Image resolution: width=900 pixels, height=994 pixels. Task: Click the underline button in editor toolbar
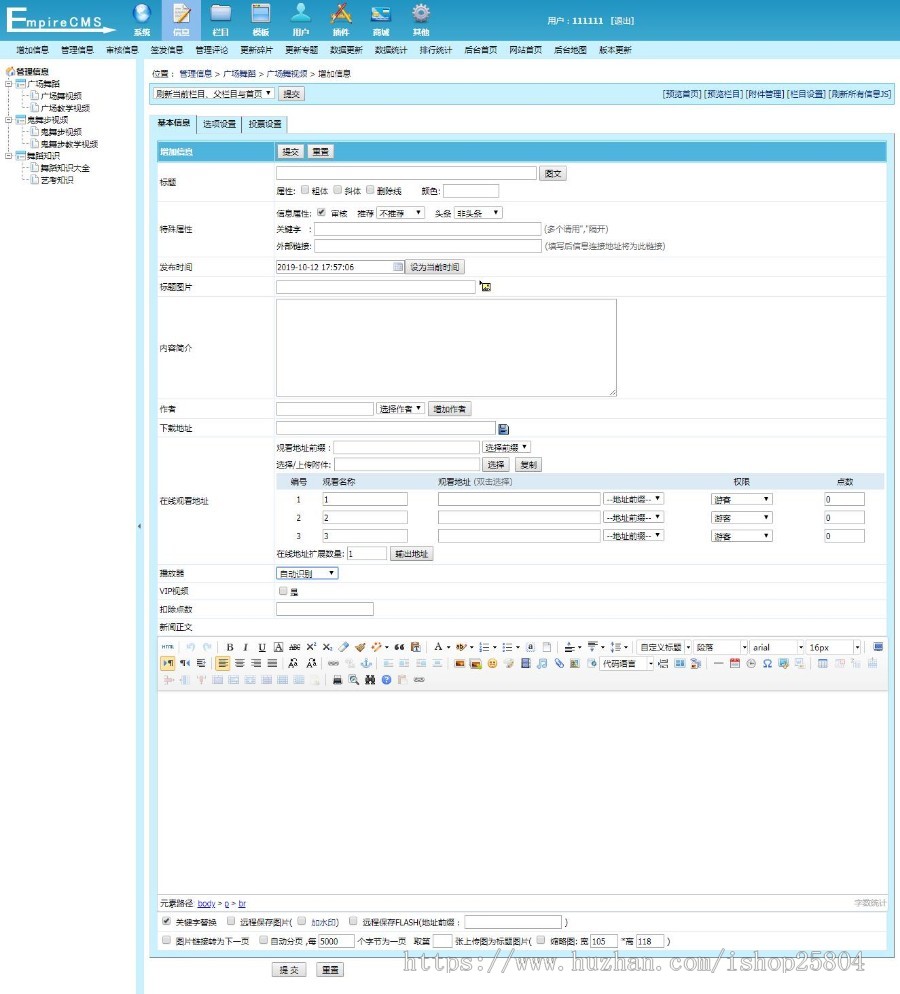click(x=262, y=647)
